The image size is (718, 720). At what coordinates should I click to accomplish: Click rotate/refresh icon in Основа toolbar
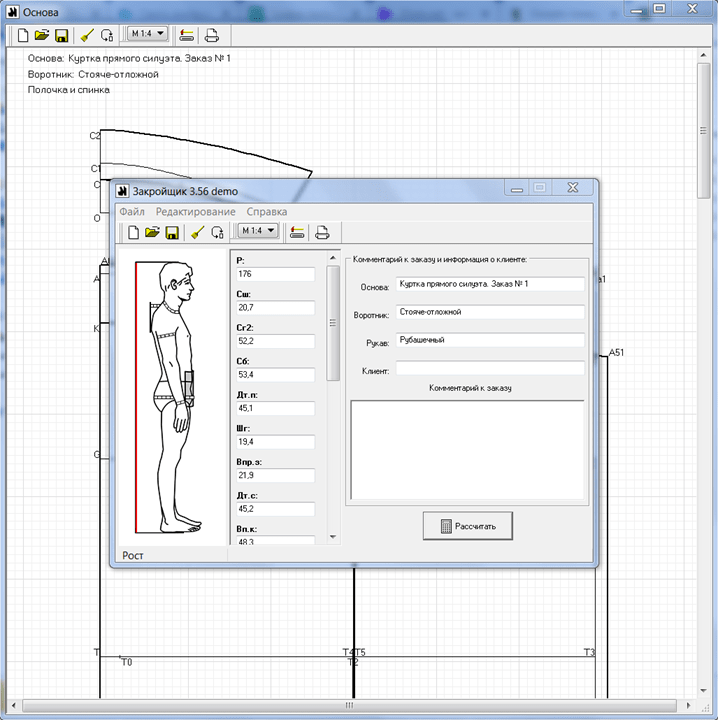pos(107,35)
